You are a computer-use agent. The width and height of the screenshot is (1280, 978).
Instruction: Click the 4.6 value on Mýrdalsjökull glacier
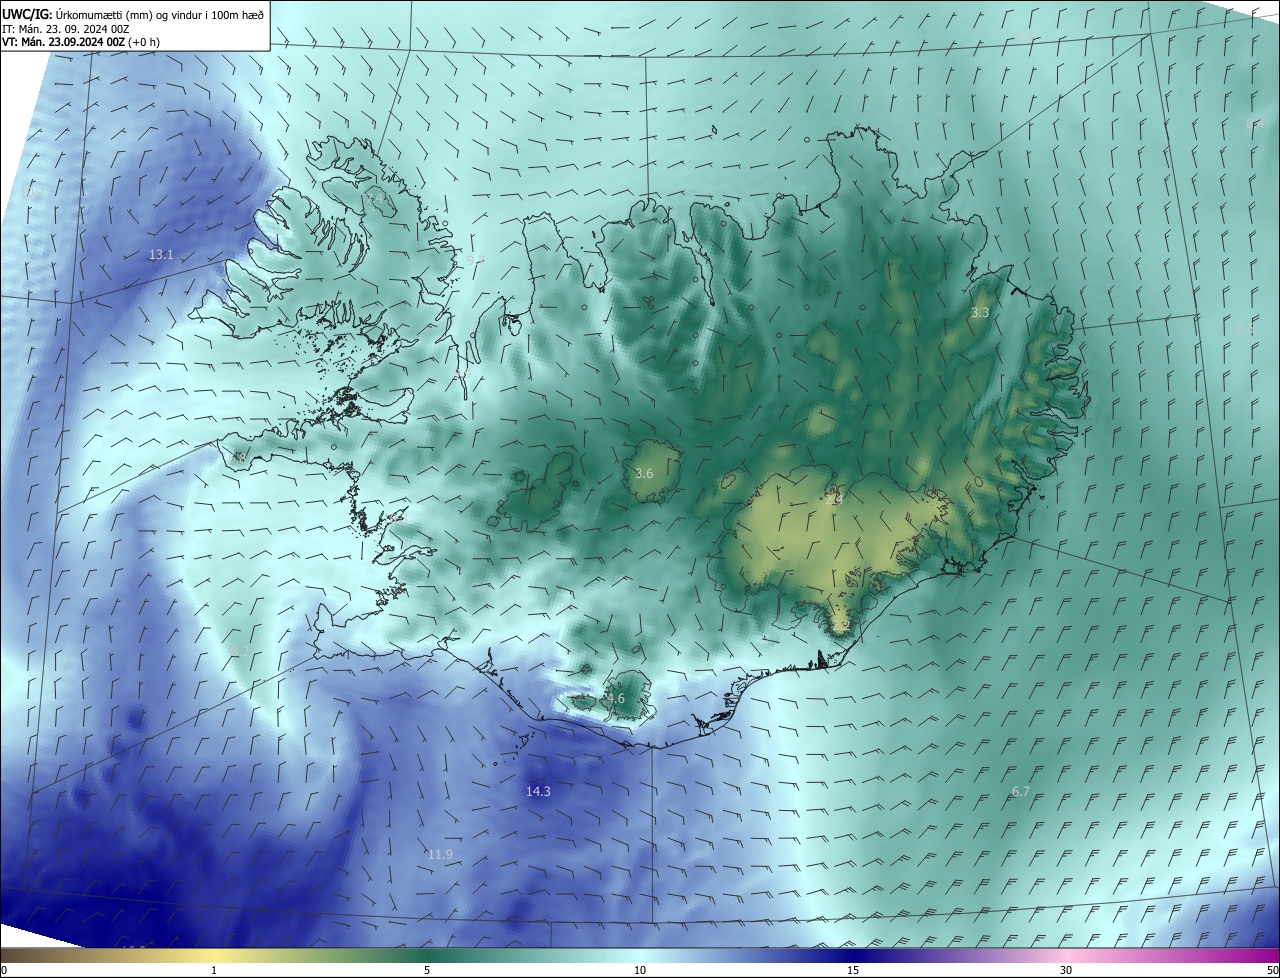point(616,699)
